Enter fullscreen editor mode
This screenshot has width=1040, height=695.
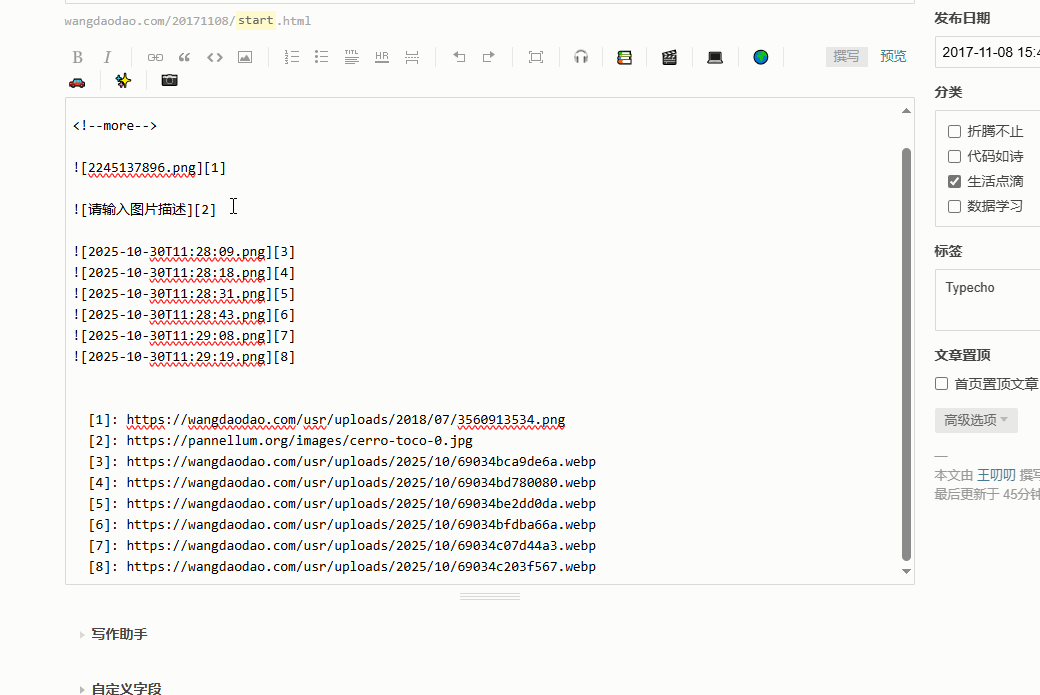(536, 57)
